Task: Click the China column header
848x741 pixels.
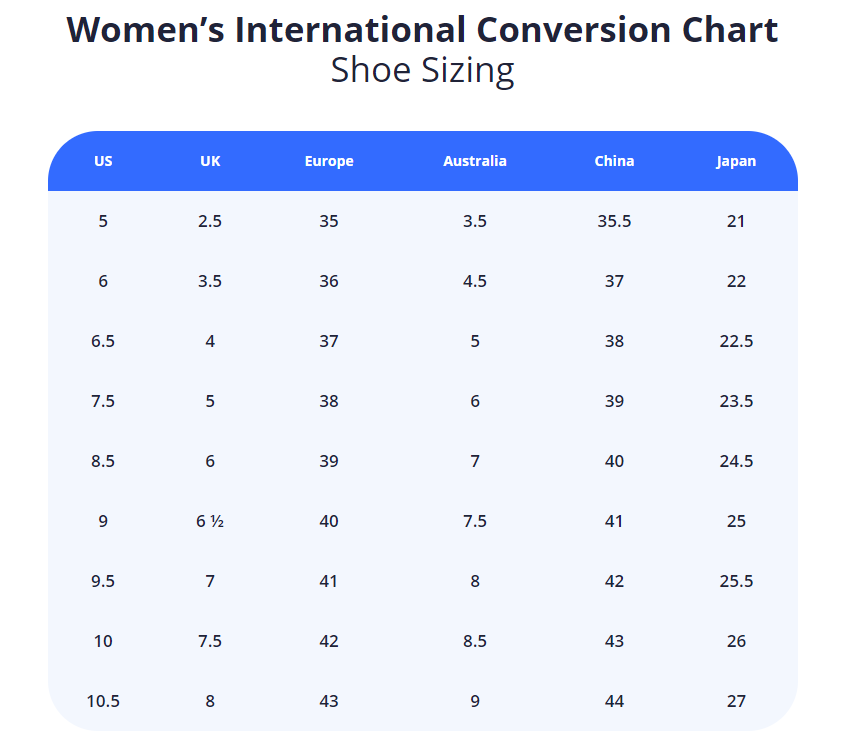Action: [x=614, y=161]
